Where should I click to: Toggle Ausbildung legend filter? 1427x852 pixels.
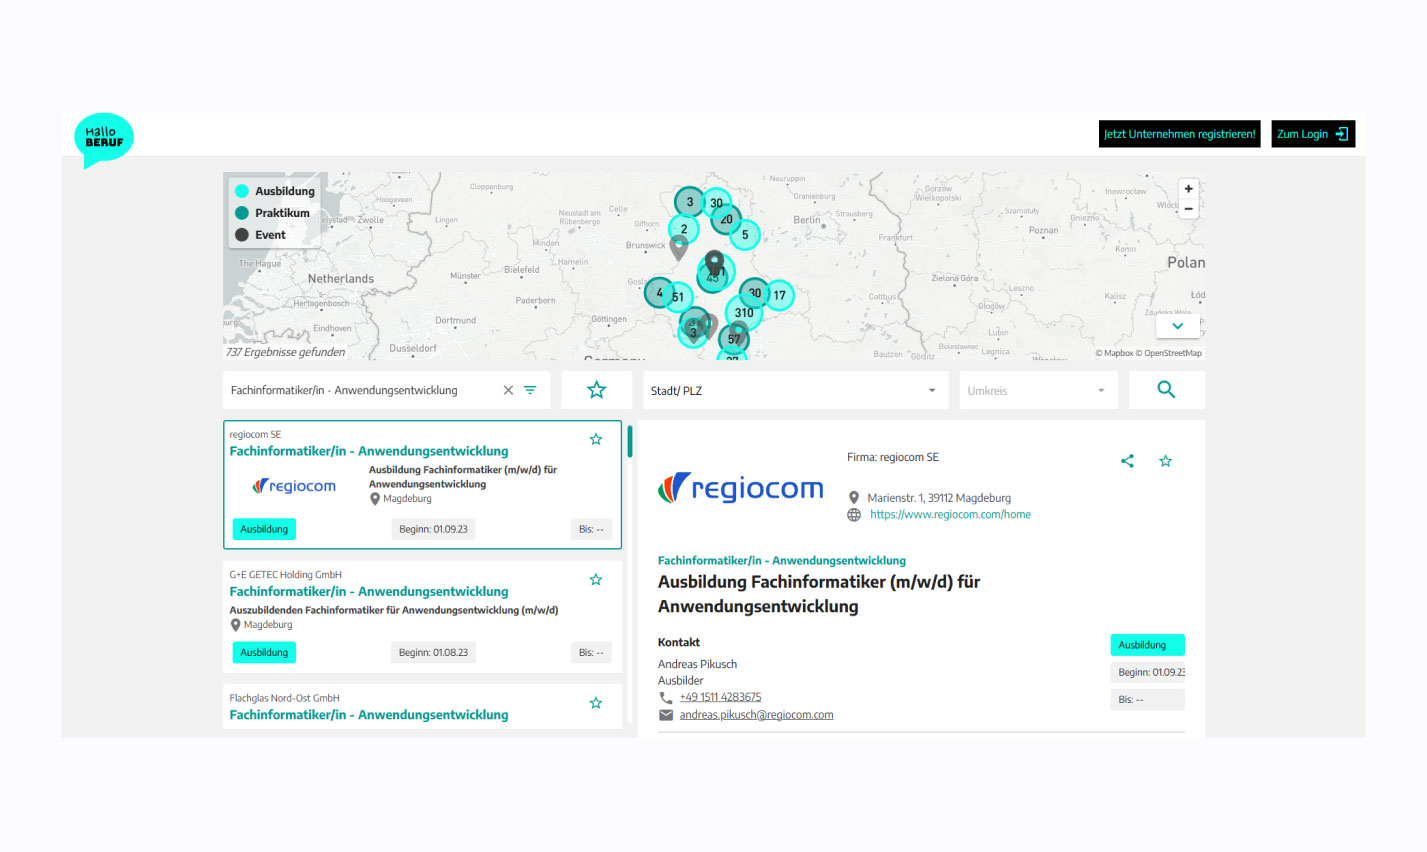tap(275, 191)
